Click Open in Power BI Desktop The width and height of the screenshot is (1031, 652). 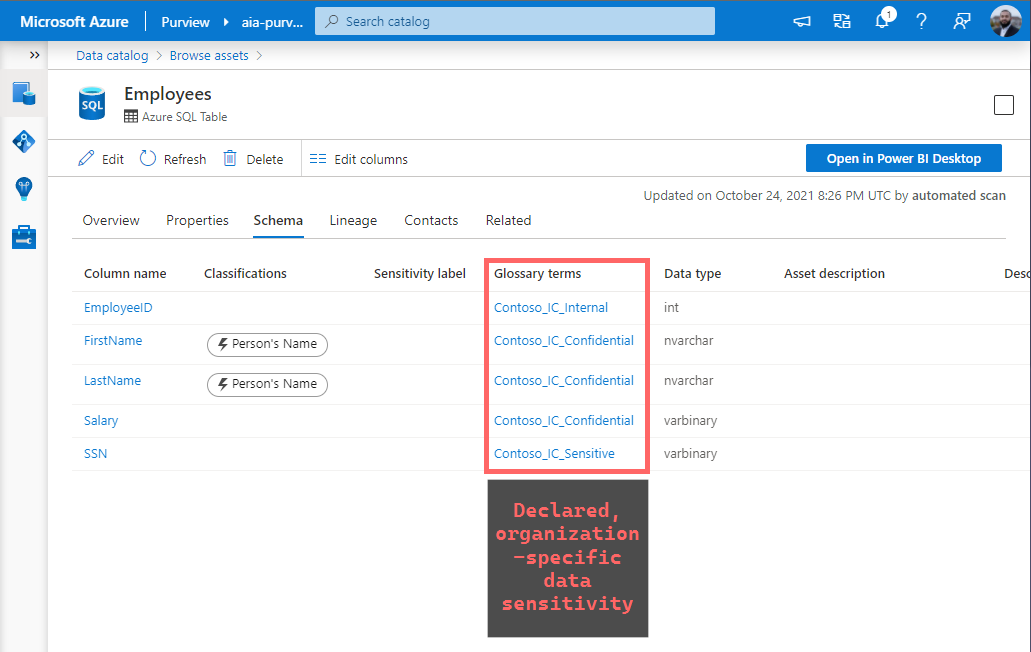903,158
